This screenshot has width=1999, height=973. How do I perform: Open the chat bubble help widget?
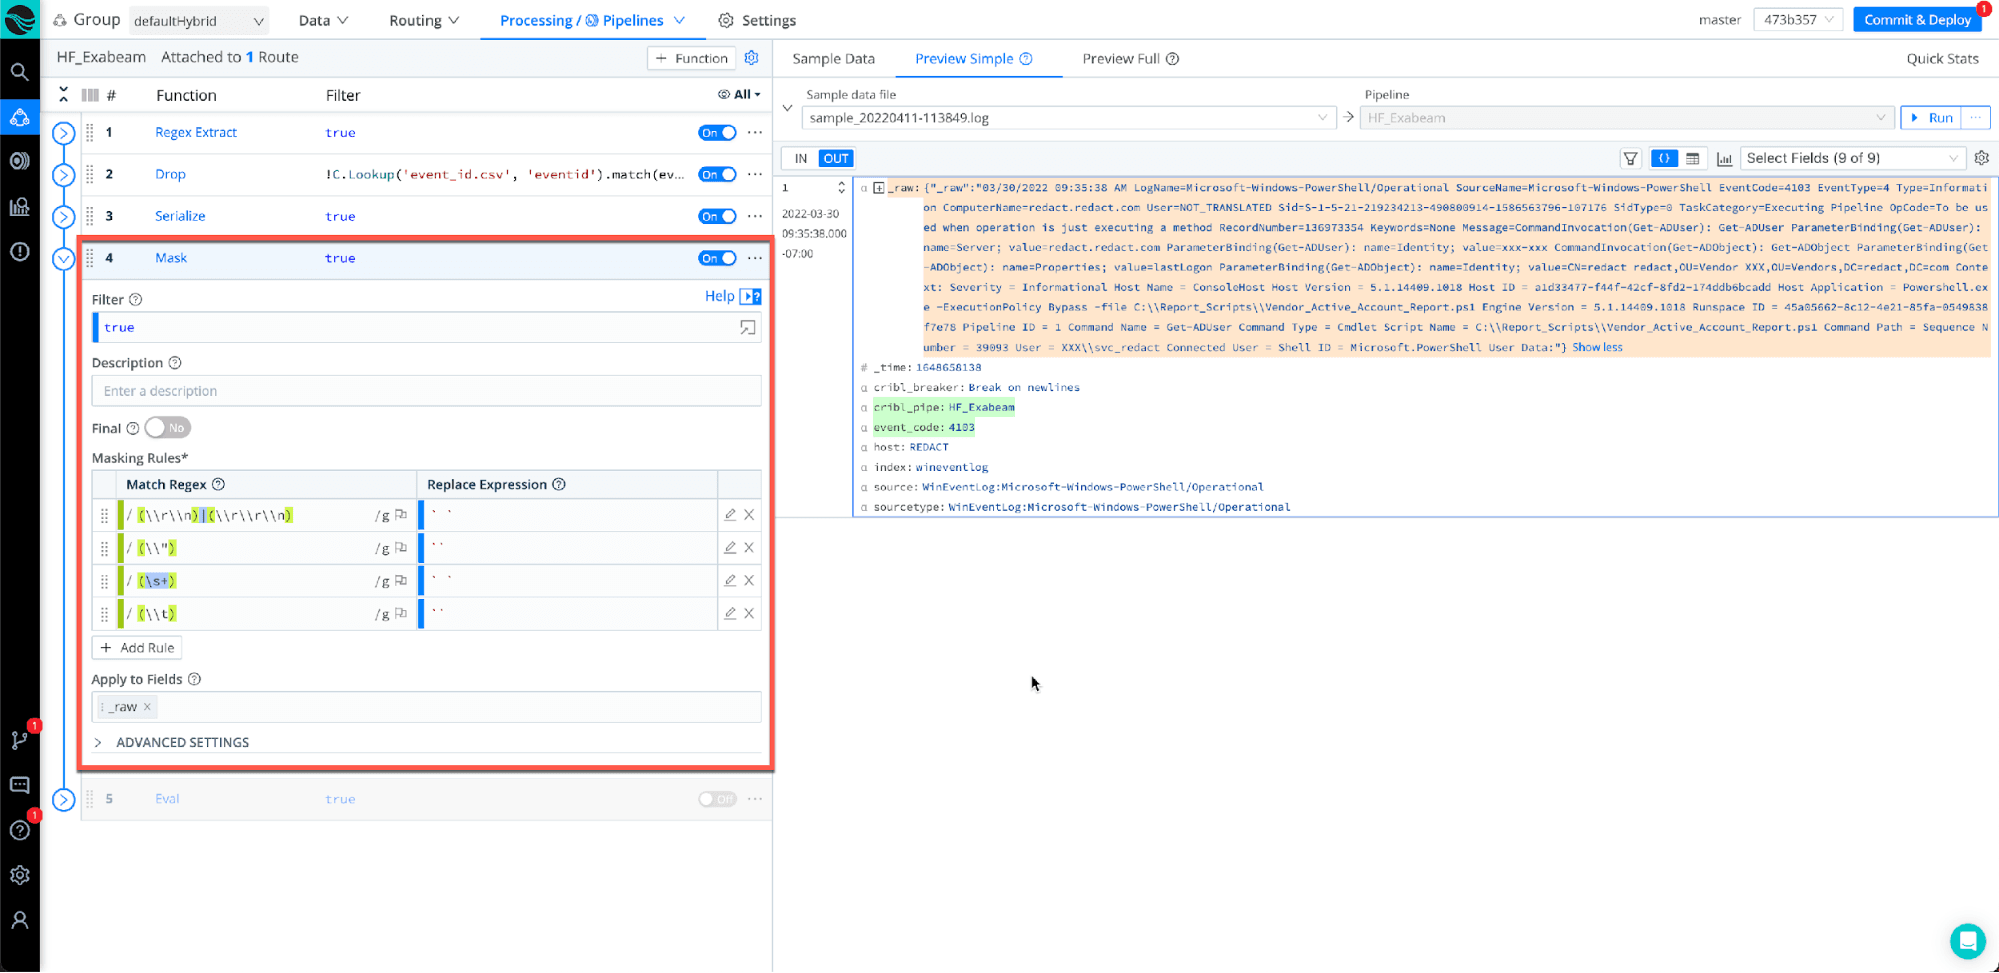click(x=1966, y=940)
